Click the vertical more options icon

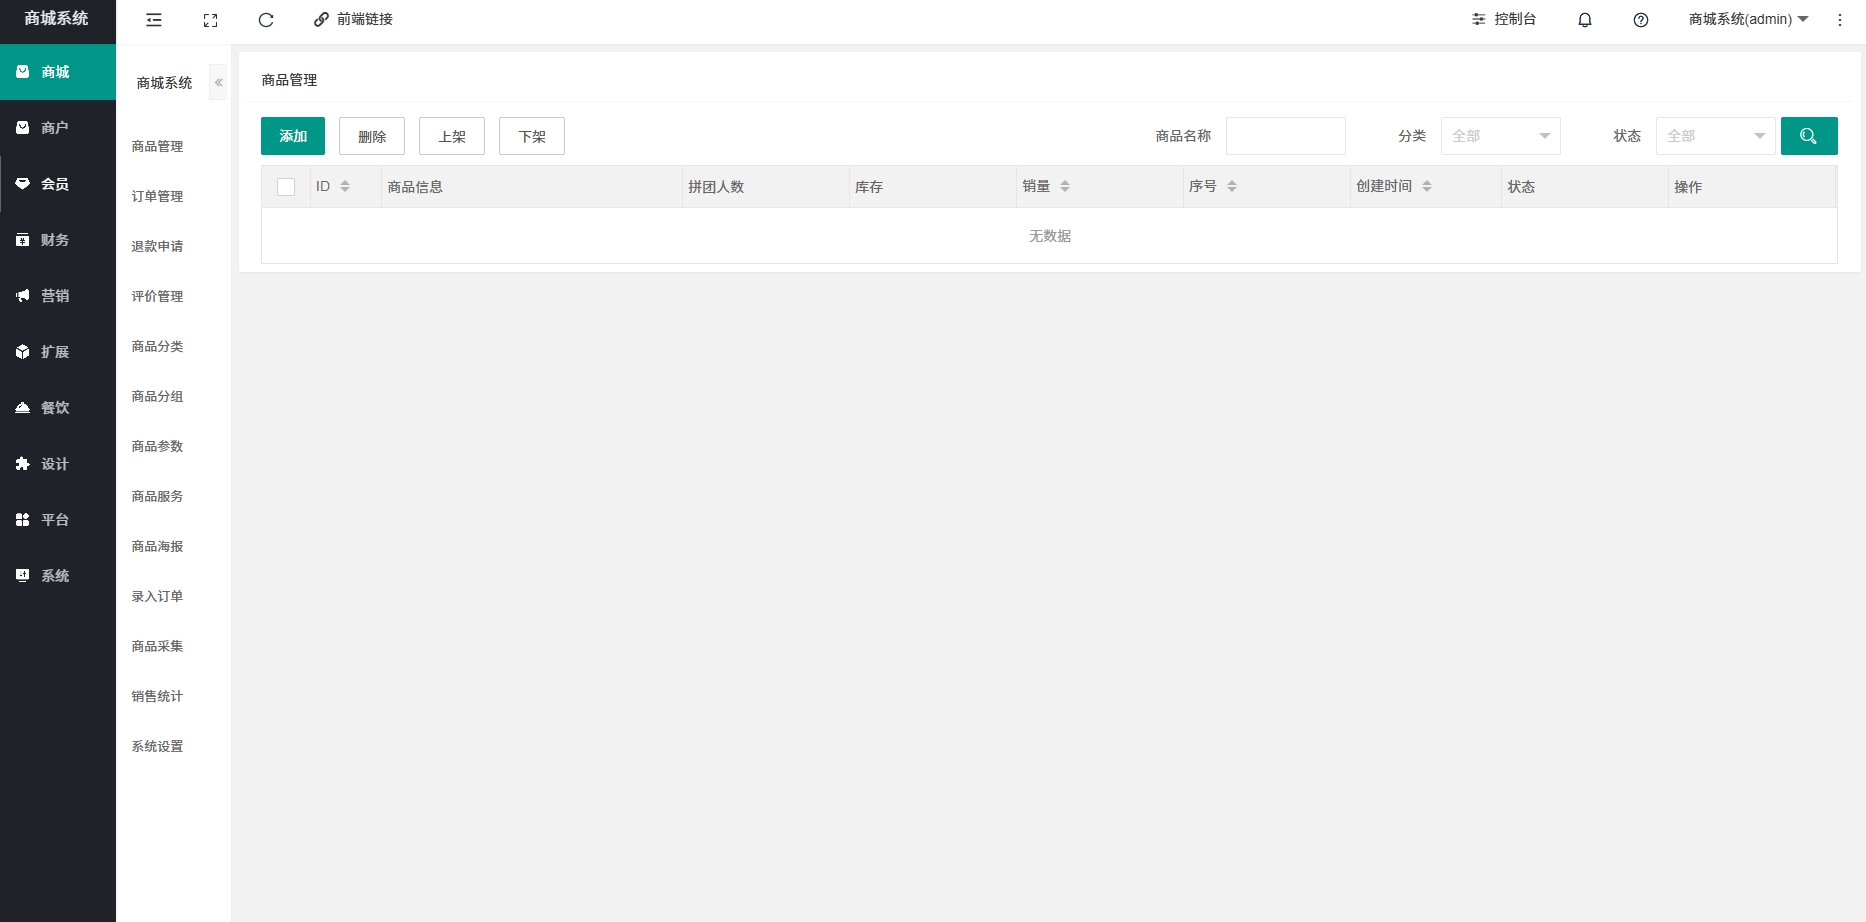point(1840,20)
